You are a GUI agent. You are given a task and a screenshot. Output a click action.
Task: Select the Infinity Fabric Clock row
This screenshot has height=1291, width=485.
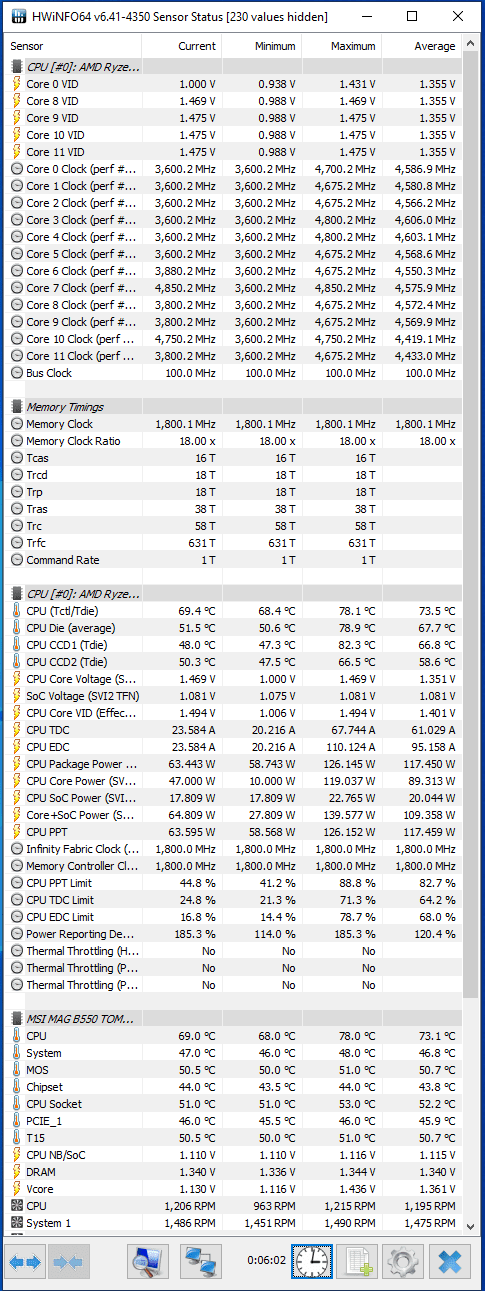click(236, 849)
